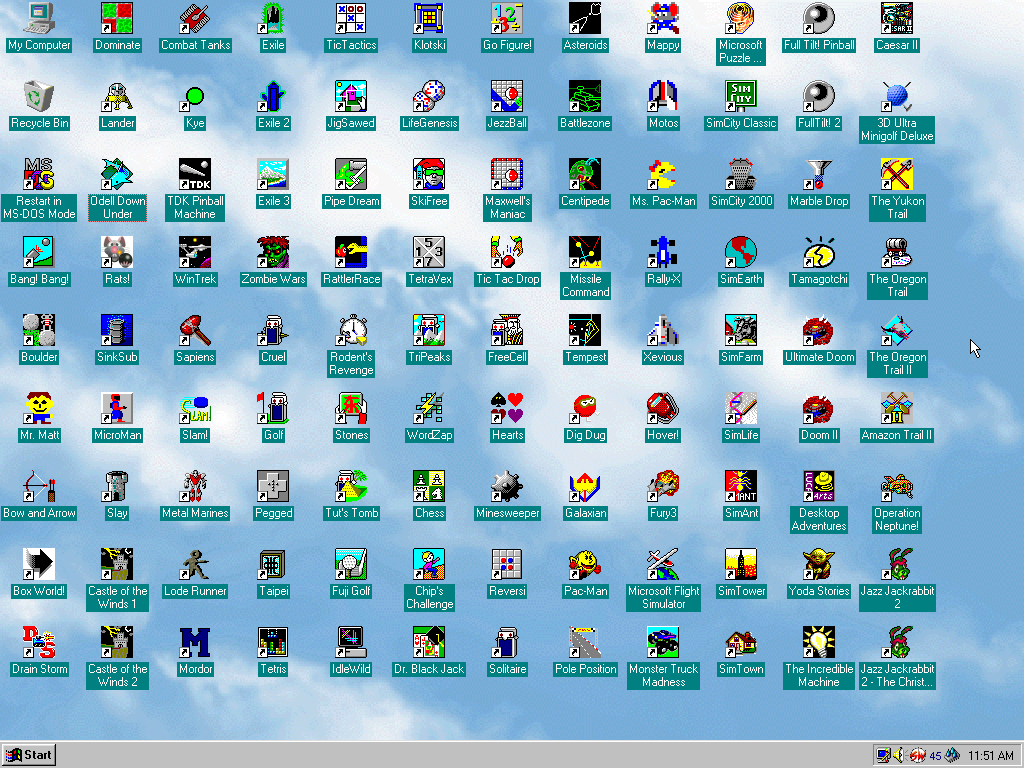
Task: Click the Monster Truck Madness icon
Action: pyautogui.click(x=663, y=641)
